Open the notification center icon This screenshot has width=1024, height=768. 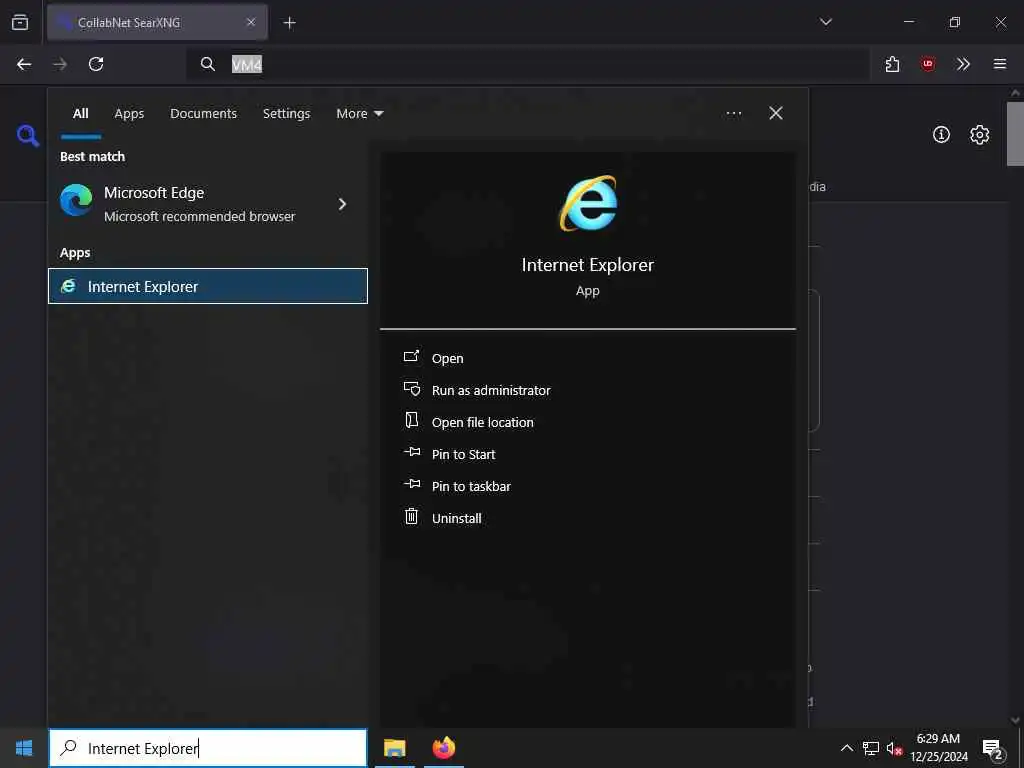pos(993,749)
